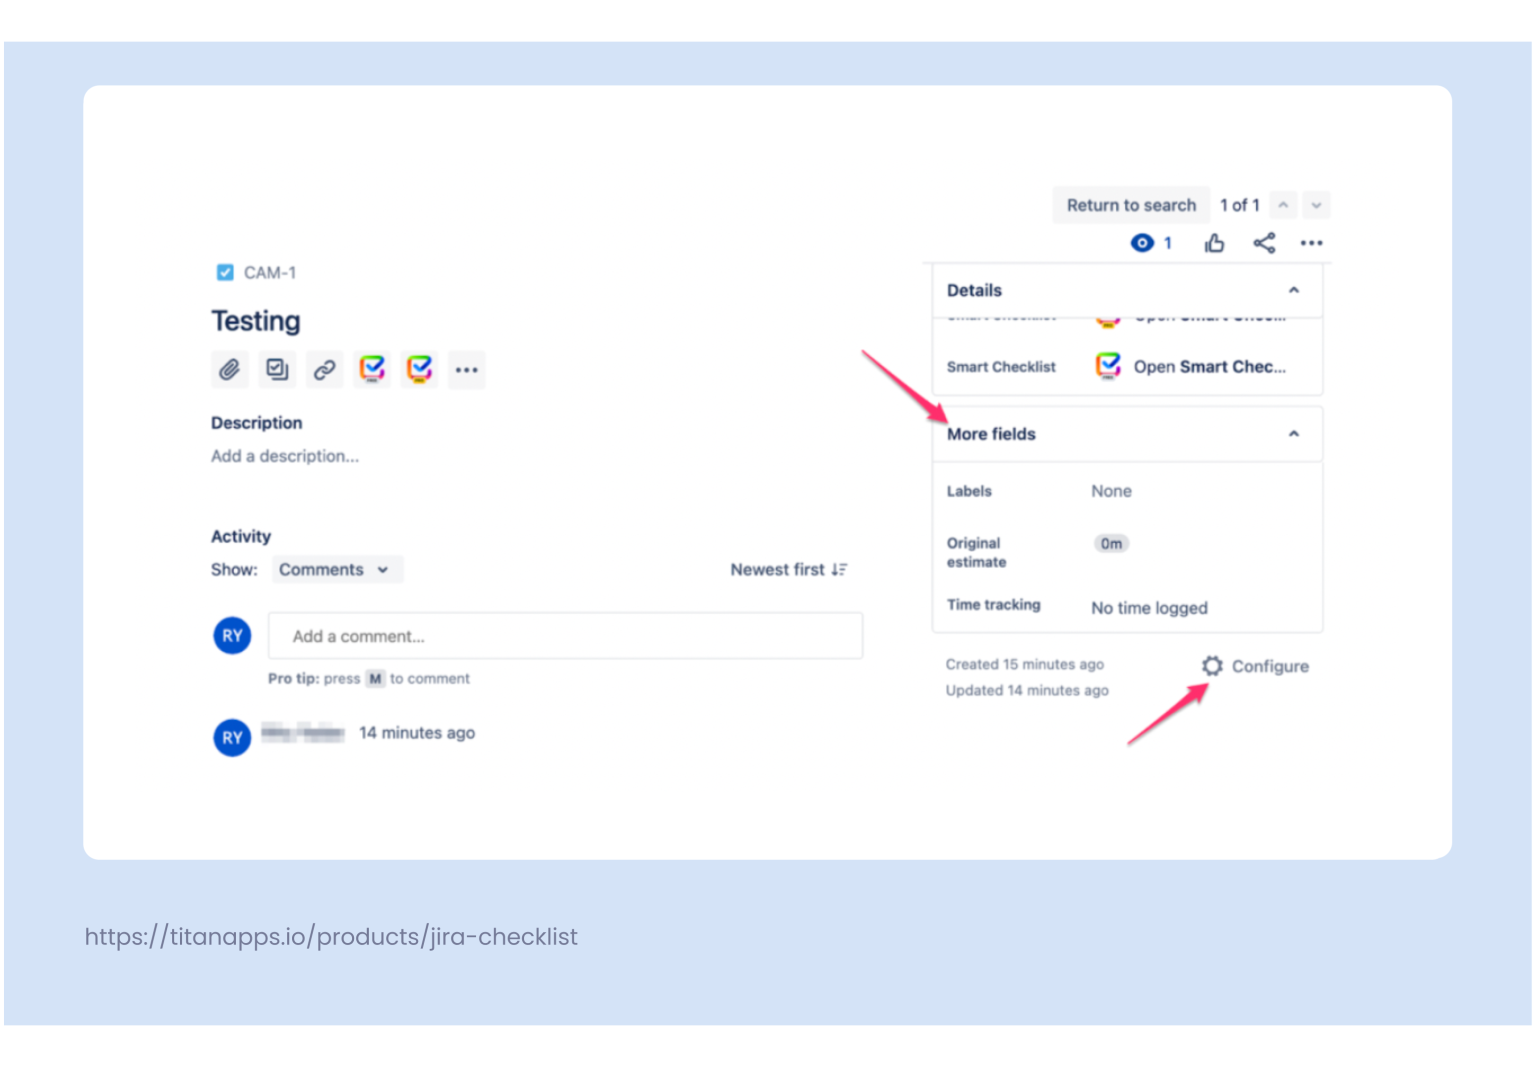Click the attach file paperclip icon
The height and width of the screenshot is (1067, 1536).
[x=229, y=370]
